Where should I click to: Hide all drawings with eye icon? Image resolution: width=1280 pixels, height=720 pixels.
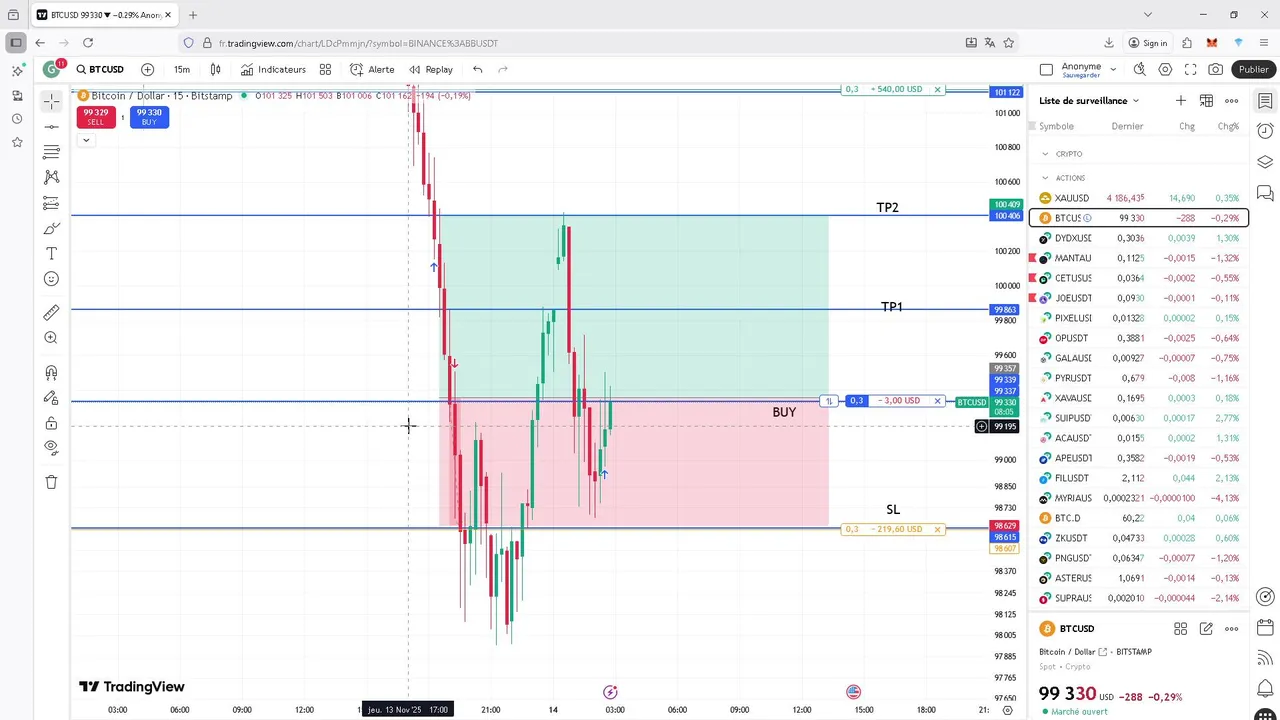click(51, 448)
